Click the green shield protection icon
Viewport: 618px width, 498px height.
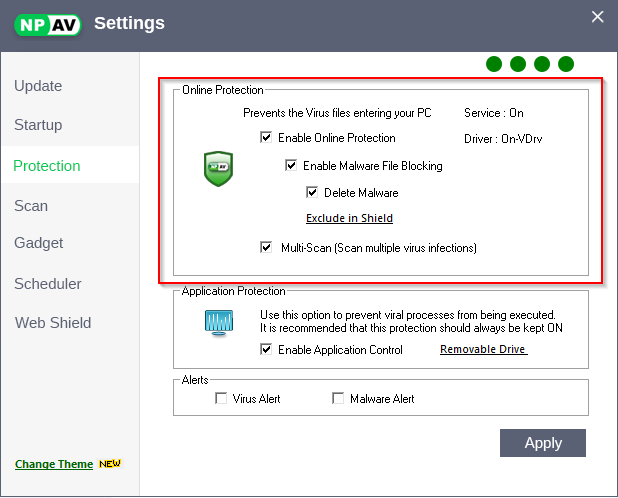click(x=218, y=168)
